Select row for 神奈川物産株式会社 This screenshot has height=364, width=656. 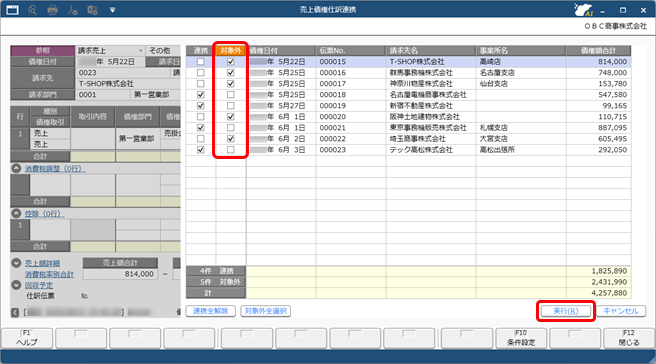409,84
